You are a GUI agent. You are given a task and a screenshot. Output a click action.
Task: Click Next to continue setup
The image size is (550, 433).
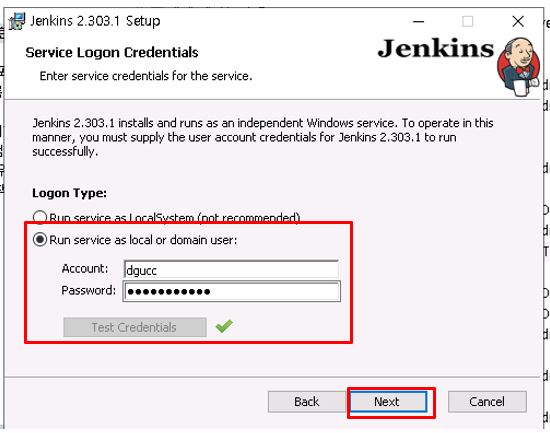[388, 401]
